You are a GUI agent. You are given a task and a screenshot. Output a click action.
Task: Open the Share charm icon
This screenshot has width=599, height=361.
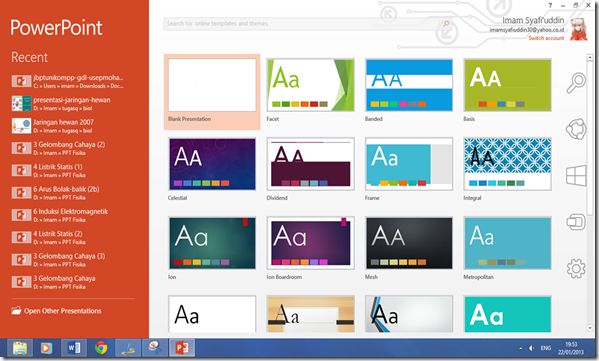(x=576, y=129)
